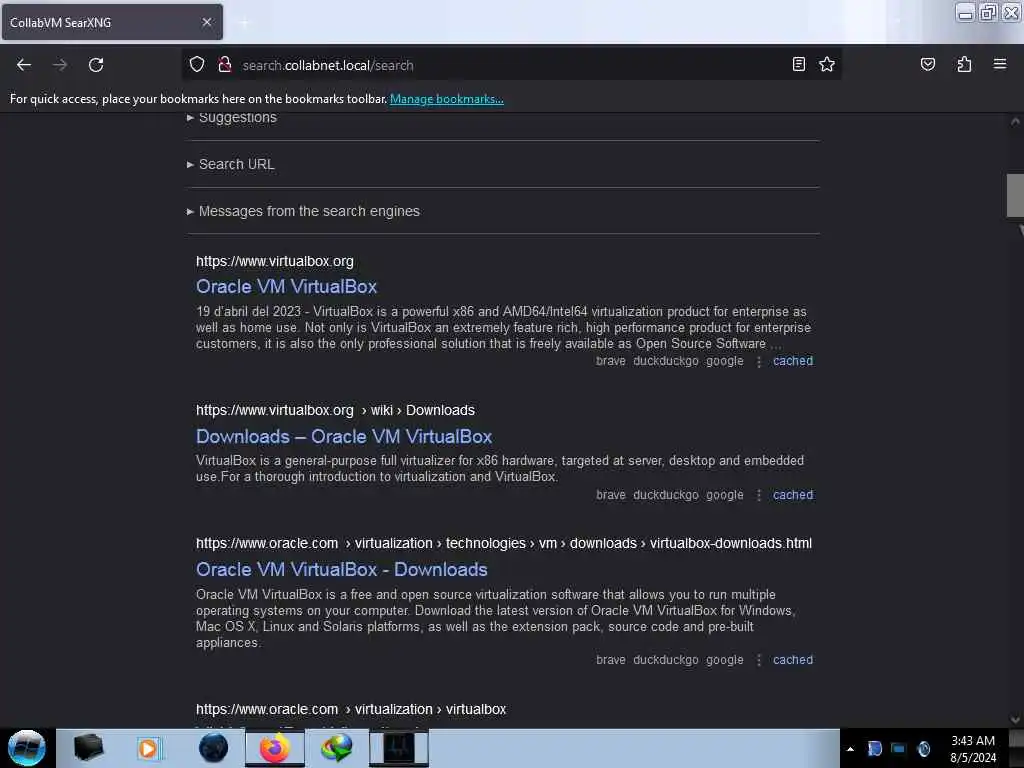Open cached copy of the wiki Downloads result
1024x768 pixels.
pyautogui.click(x=793, y=495)
